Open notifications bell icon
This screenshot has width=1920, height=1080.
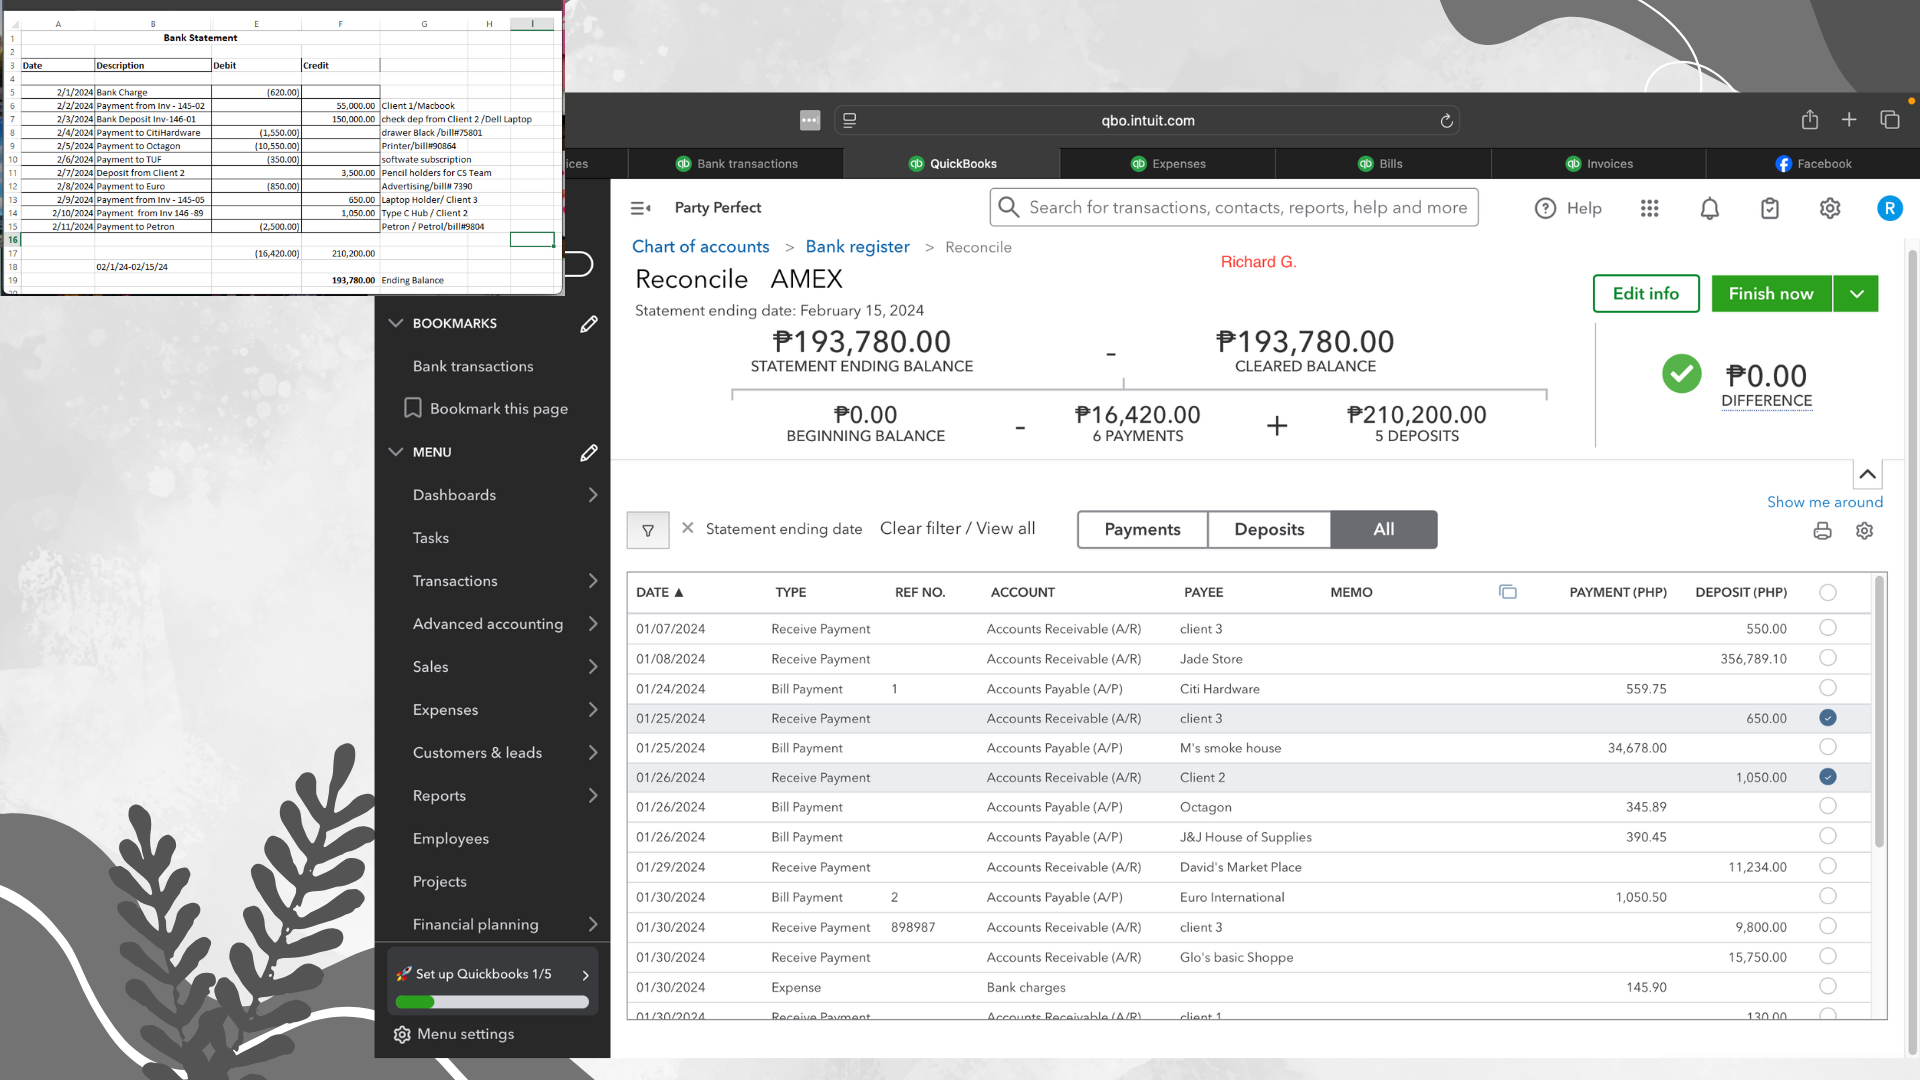click(1710, 208)
